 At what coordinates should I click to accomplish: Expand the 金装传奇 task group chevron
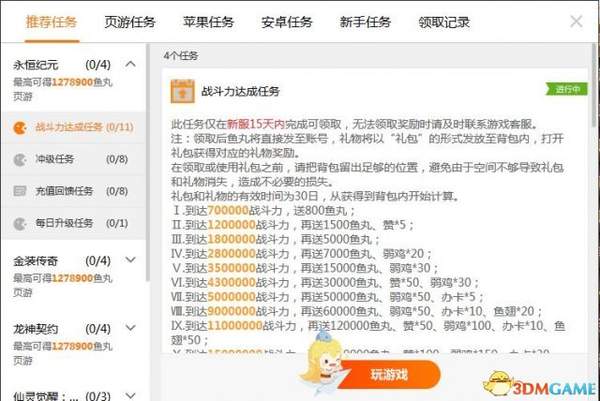pos(130,260)
